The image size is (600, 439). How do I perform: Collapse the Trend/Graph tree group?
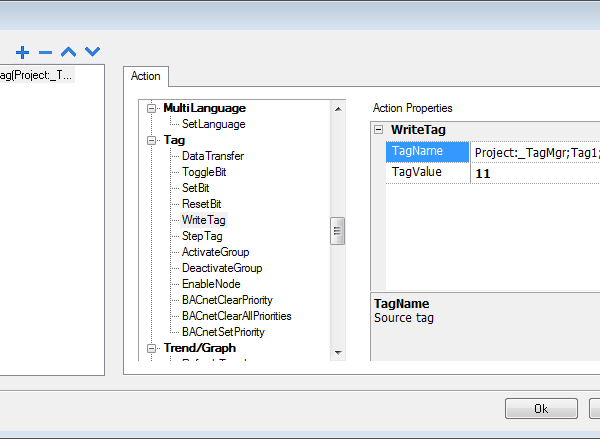click(152, 348)
